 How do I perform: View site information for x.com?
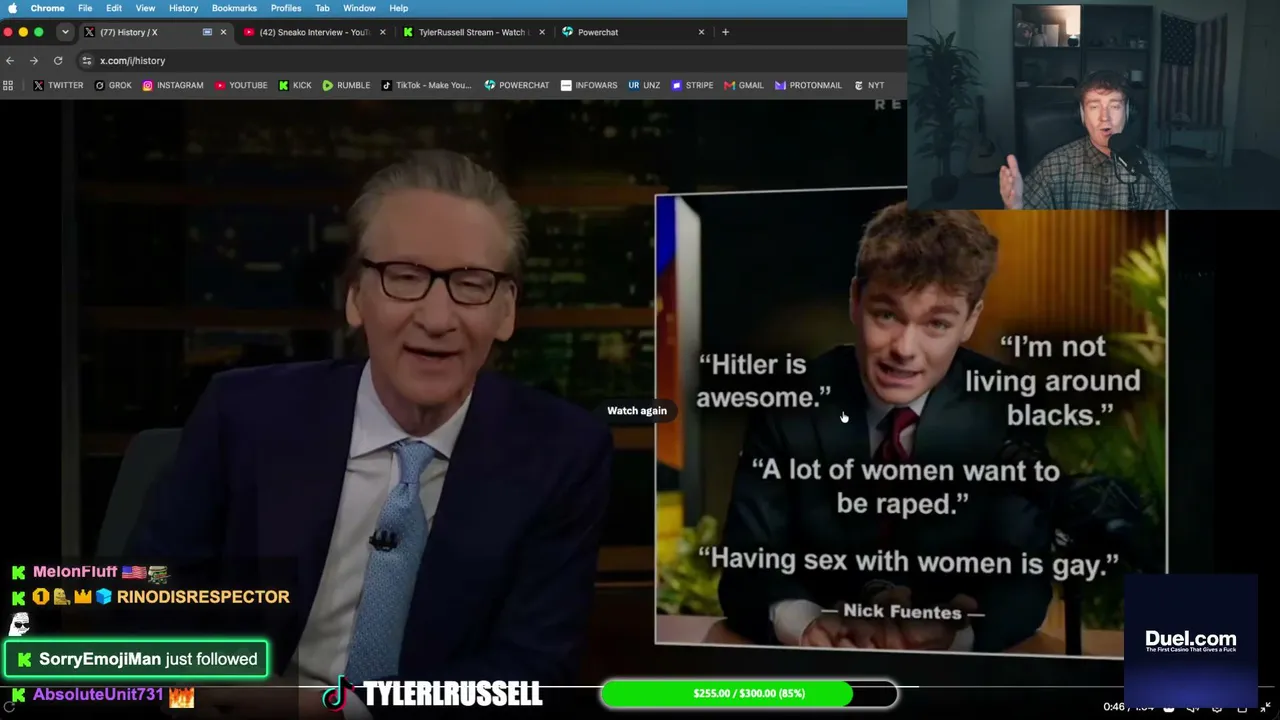pyautogui.click(x=87, y=61)
